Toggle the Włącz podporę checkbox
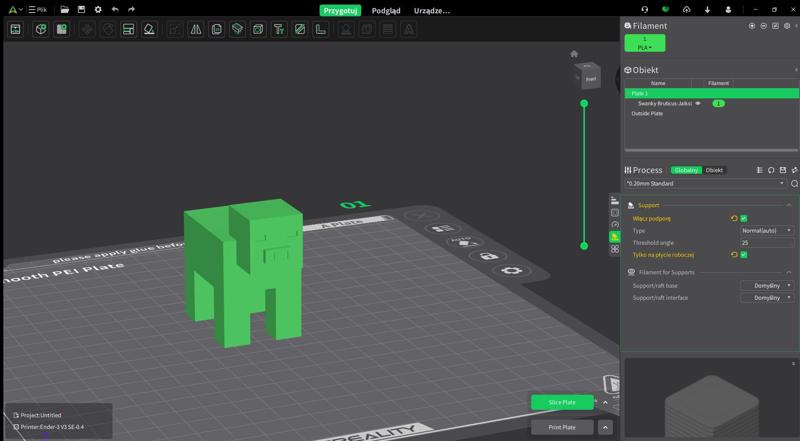This screenshot has width=800, height=441. click(743, 218)
